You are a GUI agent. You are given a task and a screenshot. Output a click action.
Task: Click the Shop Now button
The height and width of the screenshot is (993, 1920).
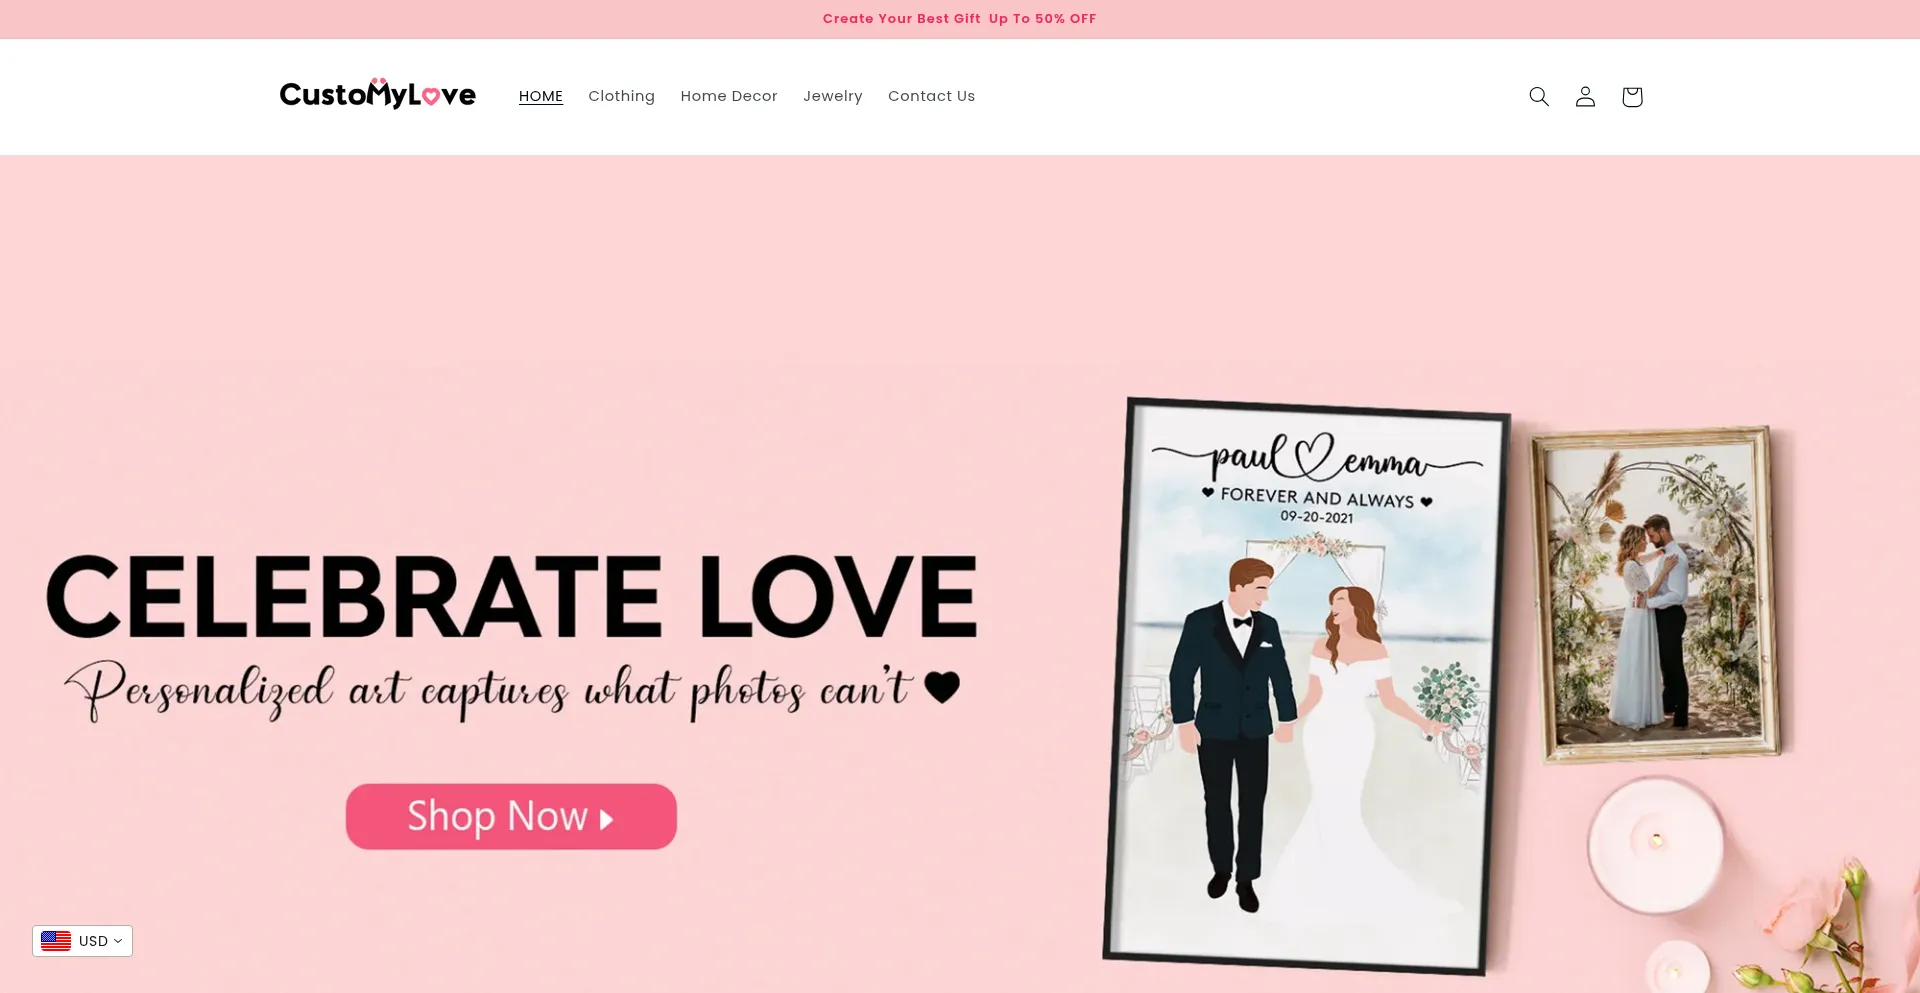click(511, 816)
